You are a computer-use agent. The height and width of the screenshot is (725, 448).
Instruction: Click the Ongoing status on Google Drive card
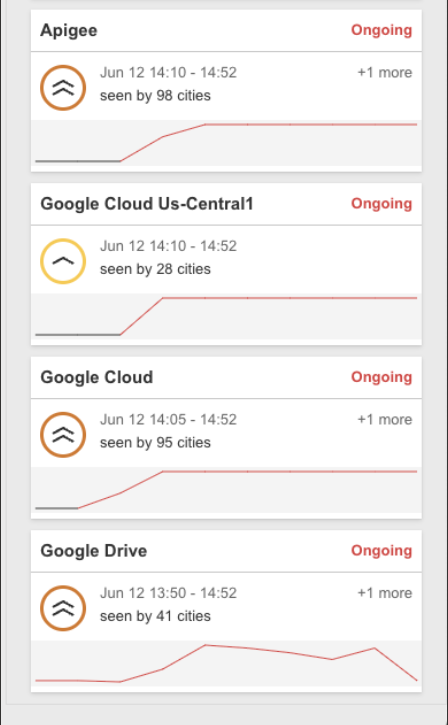(381, 551)
